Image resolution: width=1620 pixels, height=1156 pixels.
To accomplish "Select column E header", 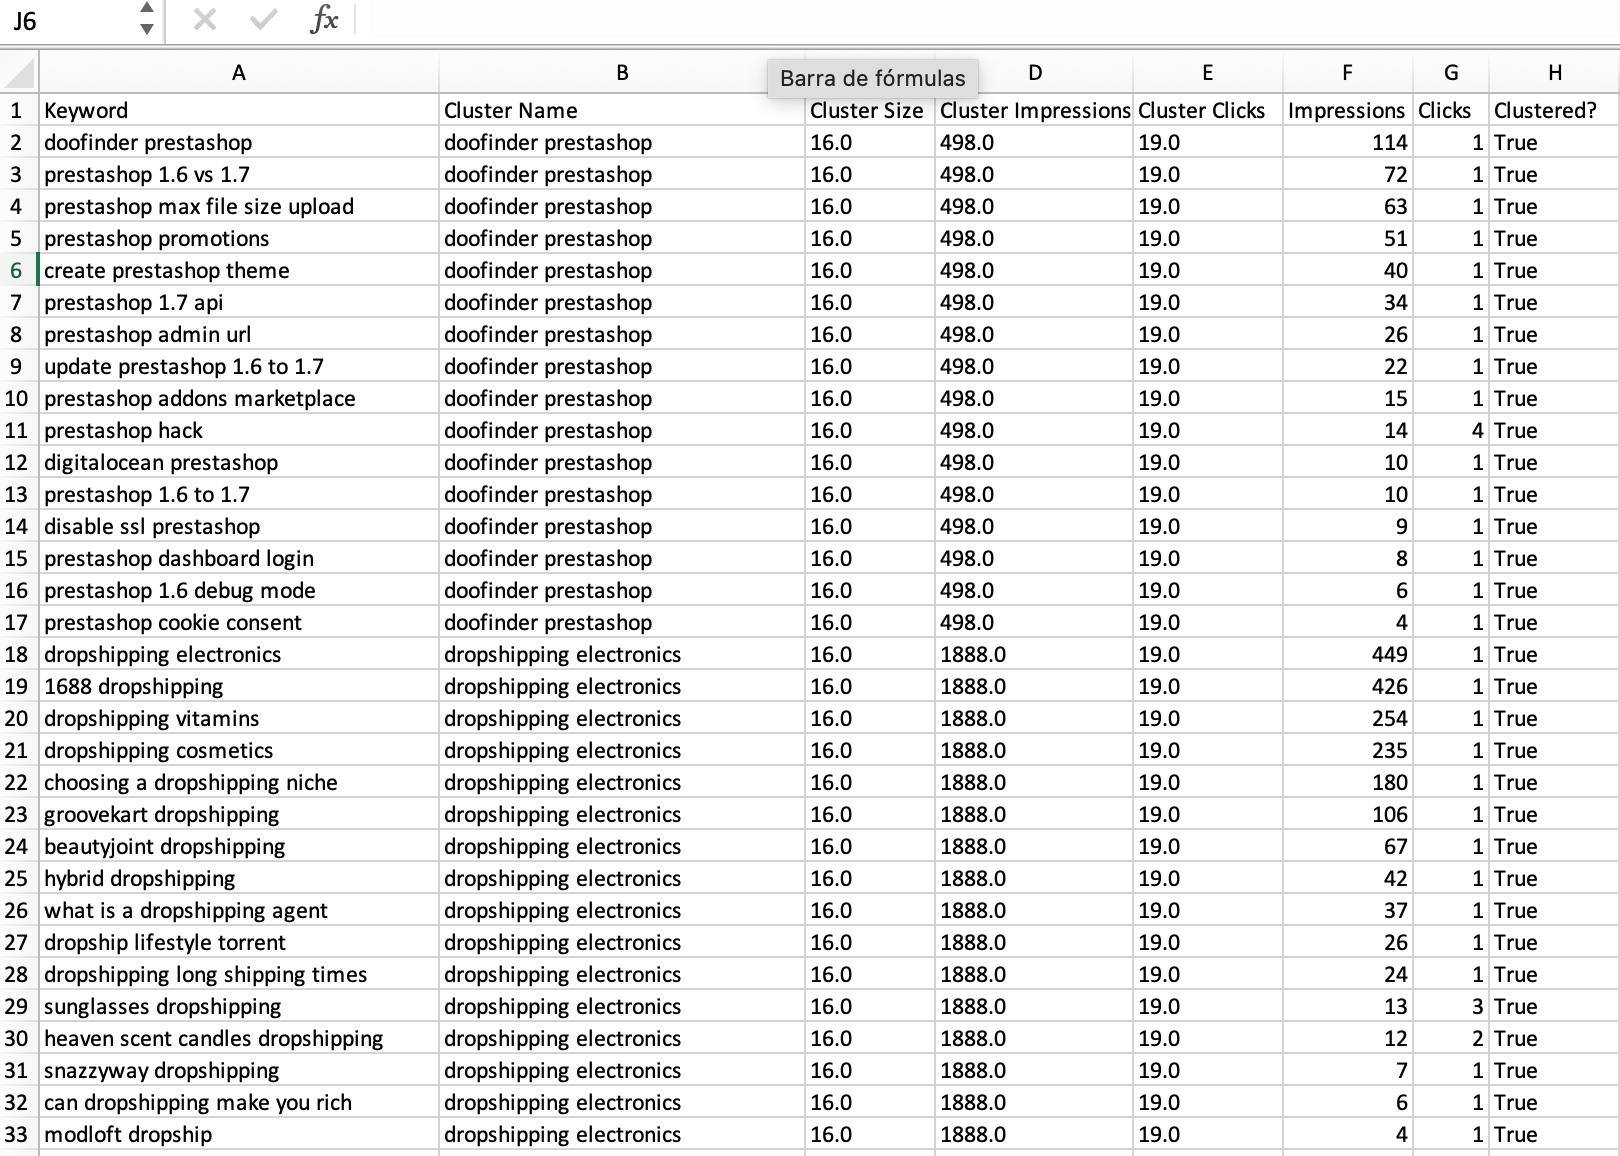I will click(x=1207, y=72).
